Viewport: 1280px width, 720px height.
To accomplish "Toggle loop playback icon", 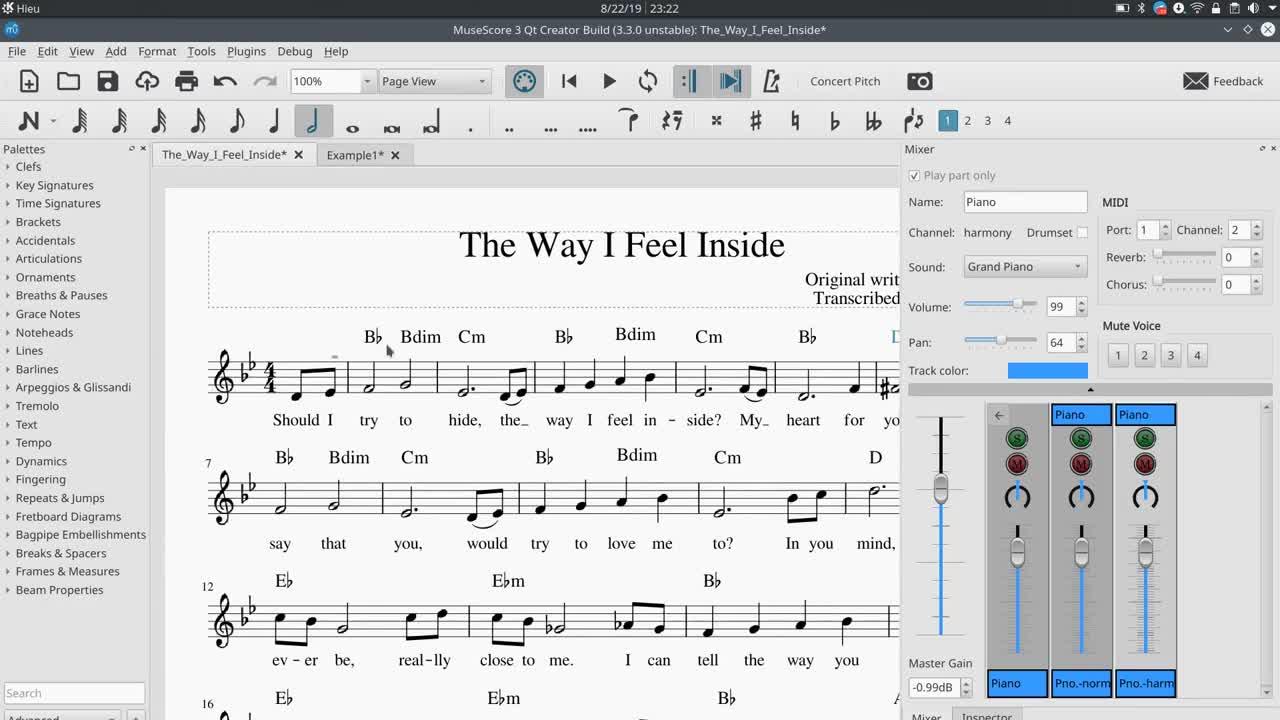I will (x=648, y=81).
